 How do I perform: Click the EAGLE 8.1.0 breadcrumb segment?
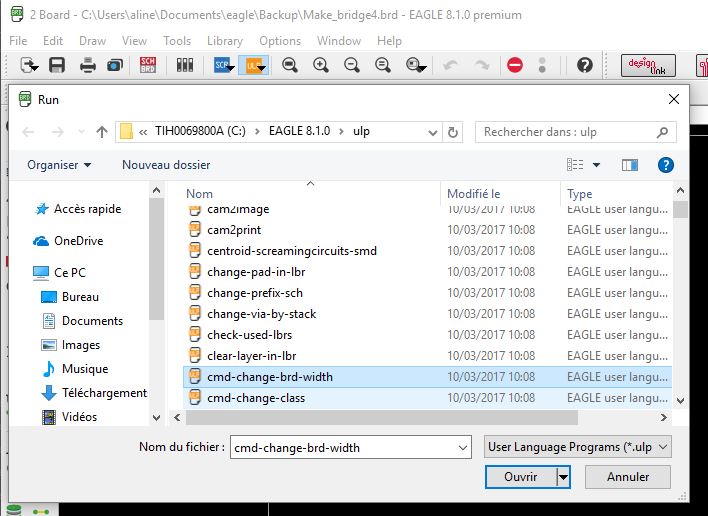click(299, 131)
